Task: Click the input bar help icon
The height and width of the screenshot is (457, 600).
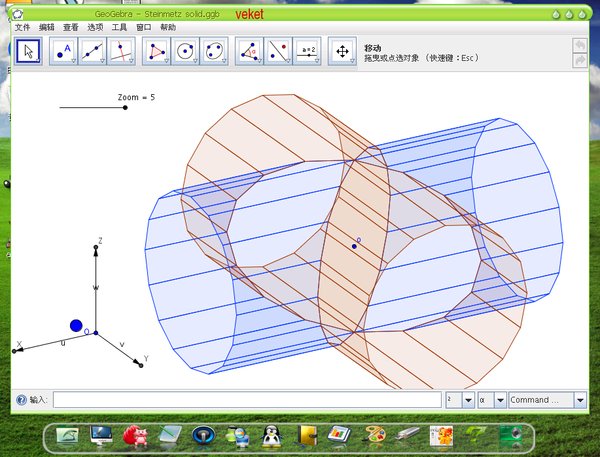Action: pyautogui.click(x=21, y=400)
